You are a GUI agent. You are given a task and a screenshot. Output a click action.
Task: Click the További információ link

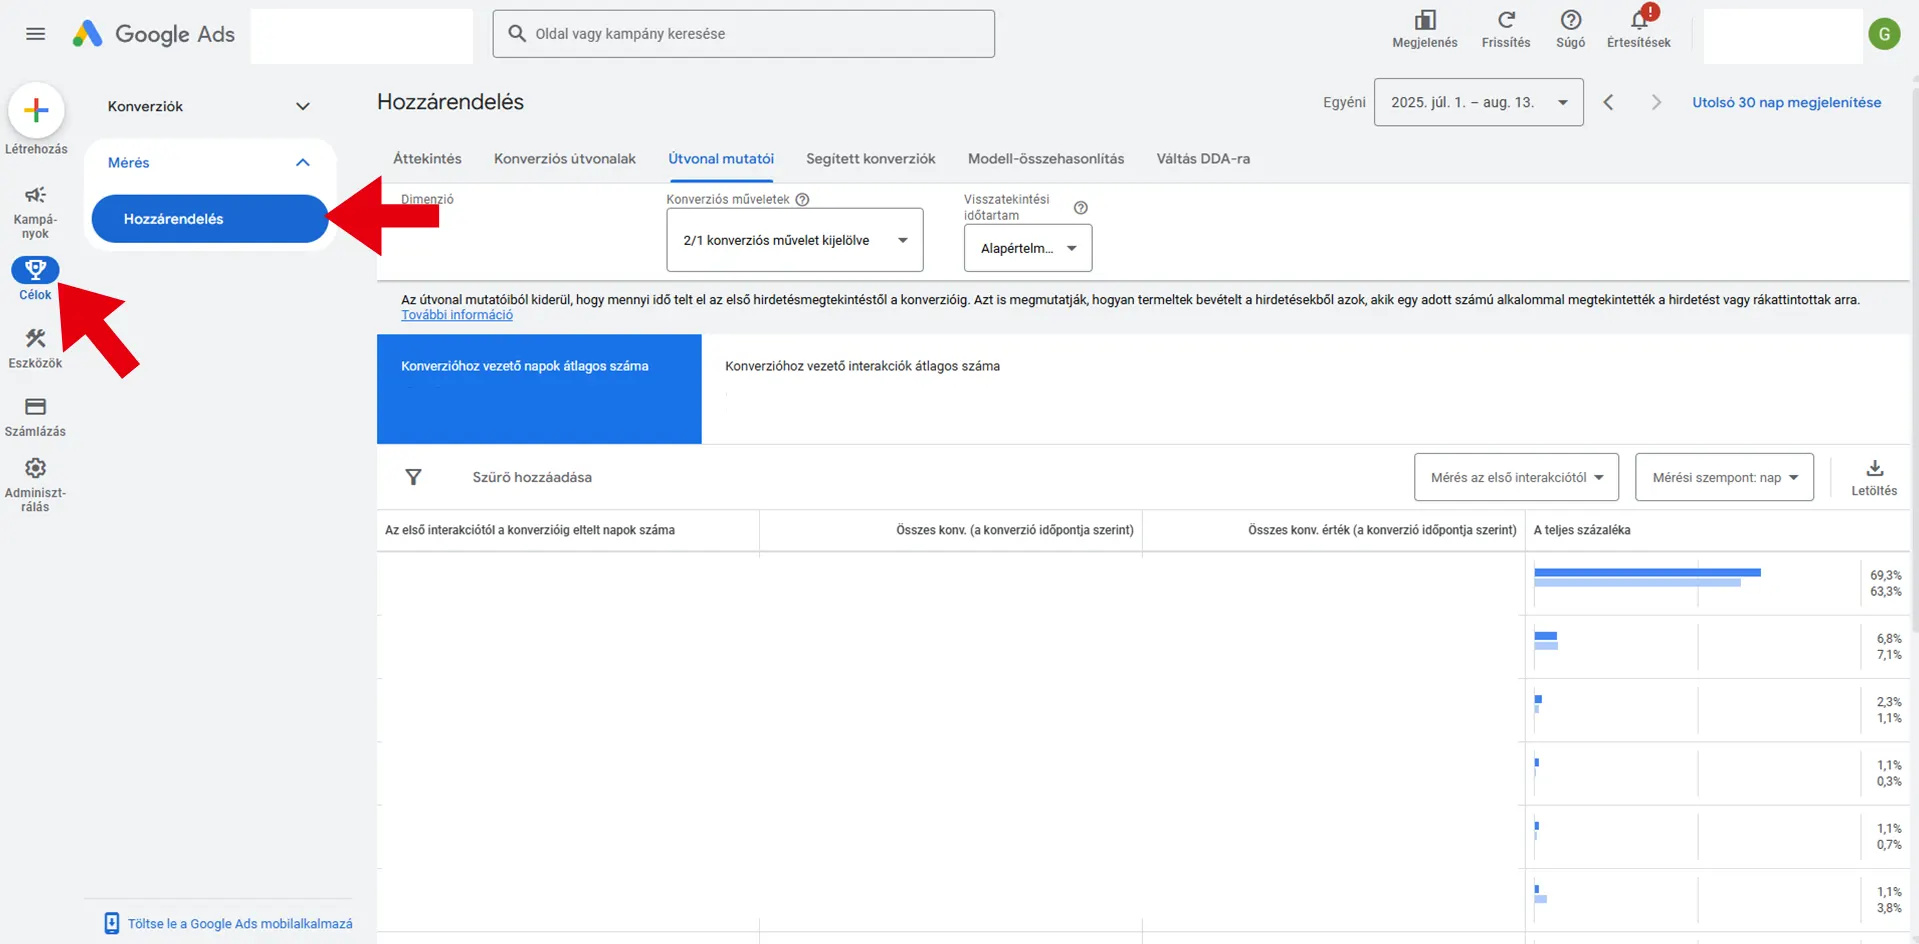coord(457,315)
